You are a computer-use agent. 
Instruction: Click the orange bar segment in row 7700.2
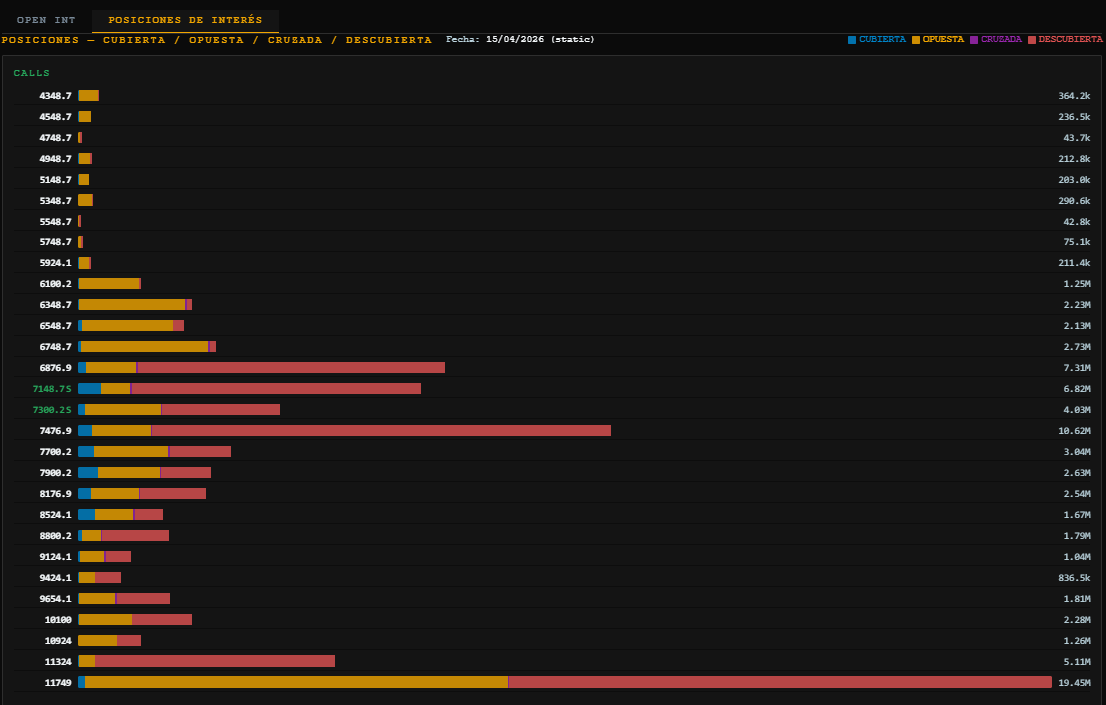click(x=131, y=452)
